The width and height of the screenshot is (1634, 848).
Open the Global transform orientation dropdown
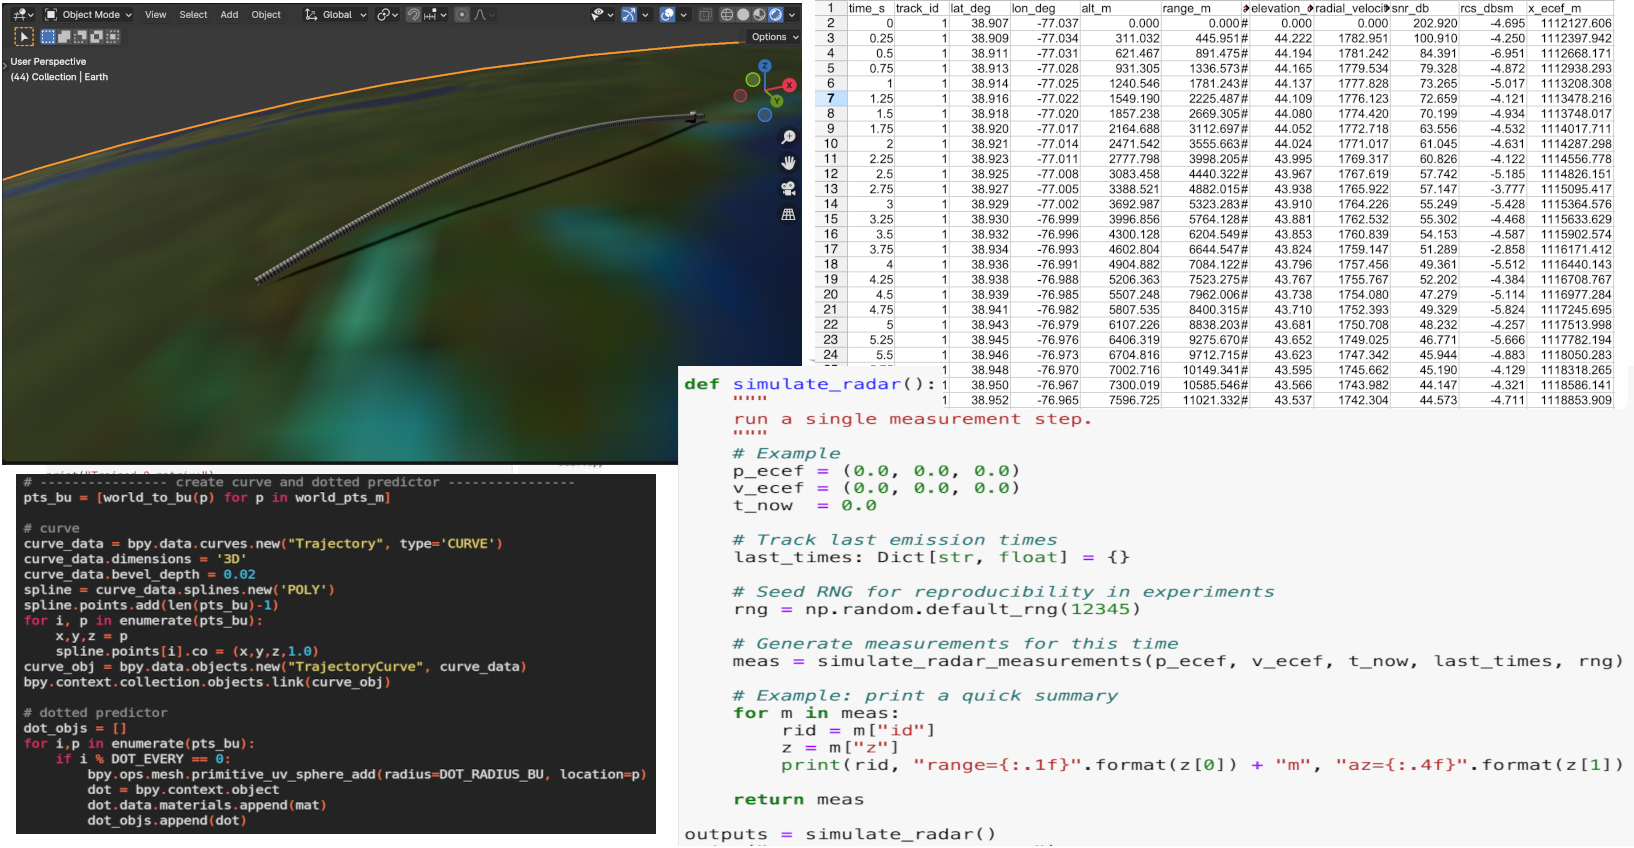pos(336,15)
